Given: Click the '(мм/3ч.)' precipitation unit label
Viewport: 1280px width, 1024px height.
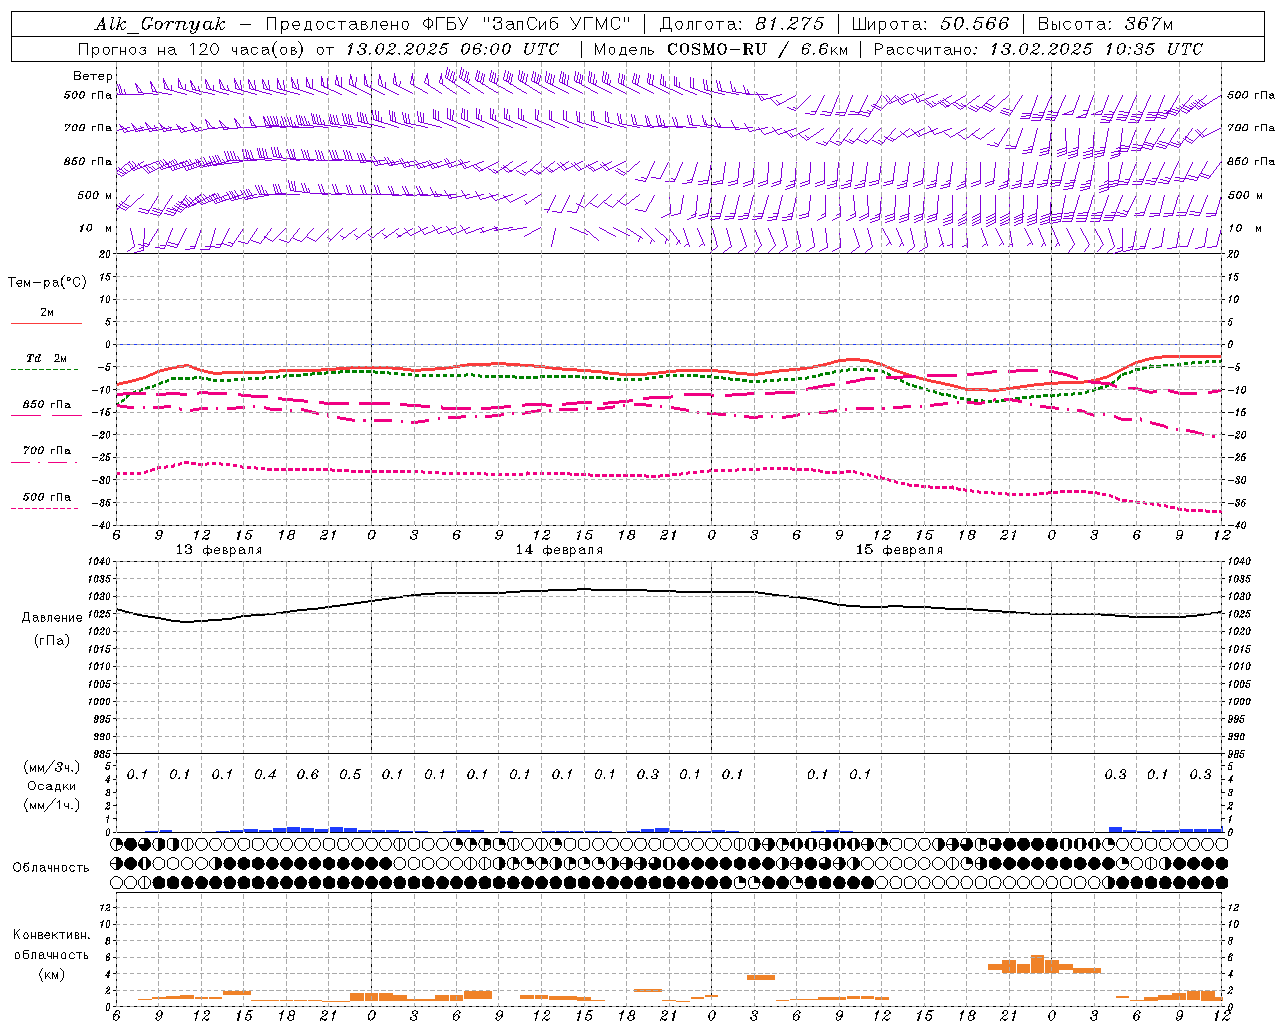Looking at the screenshot, I should pos(52,768).
